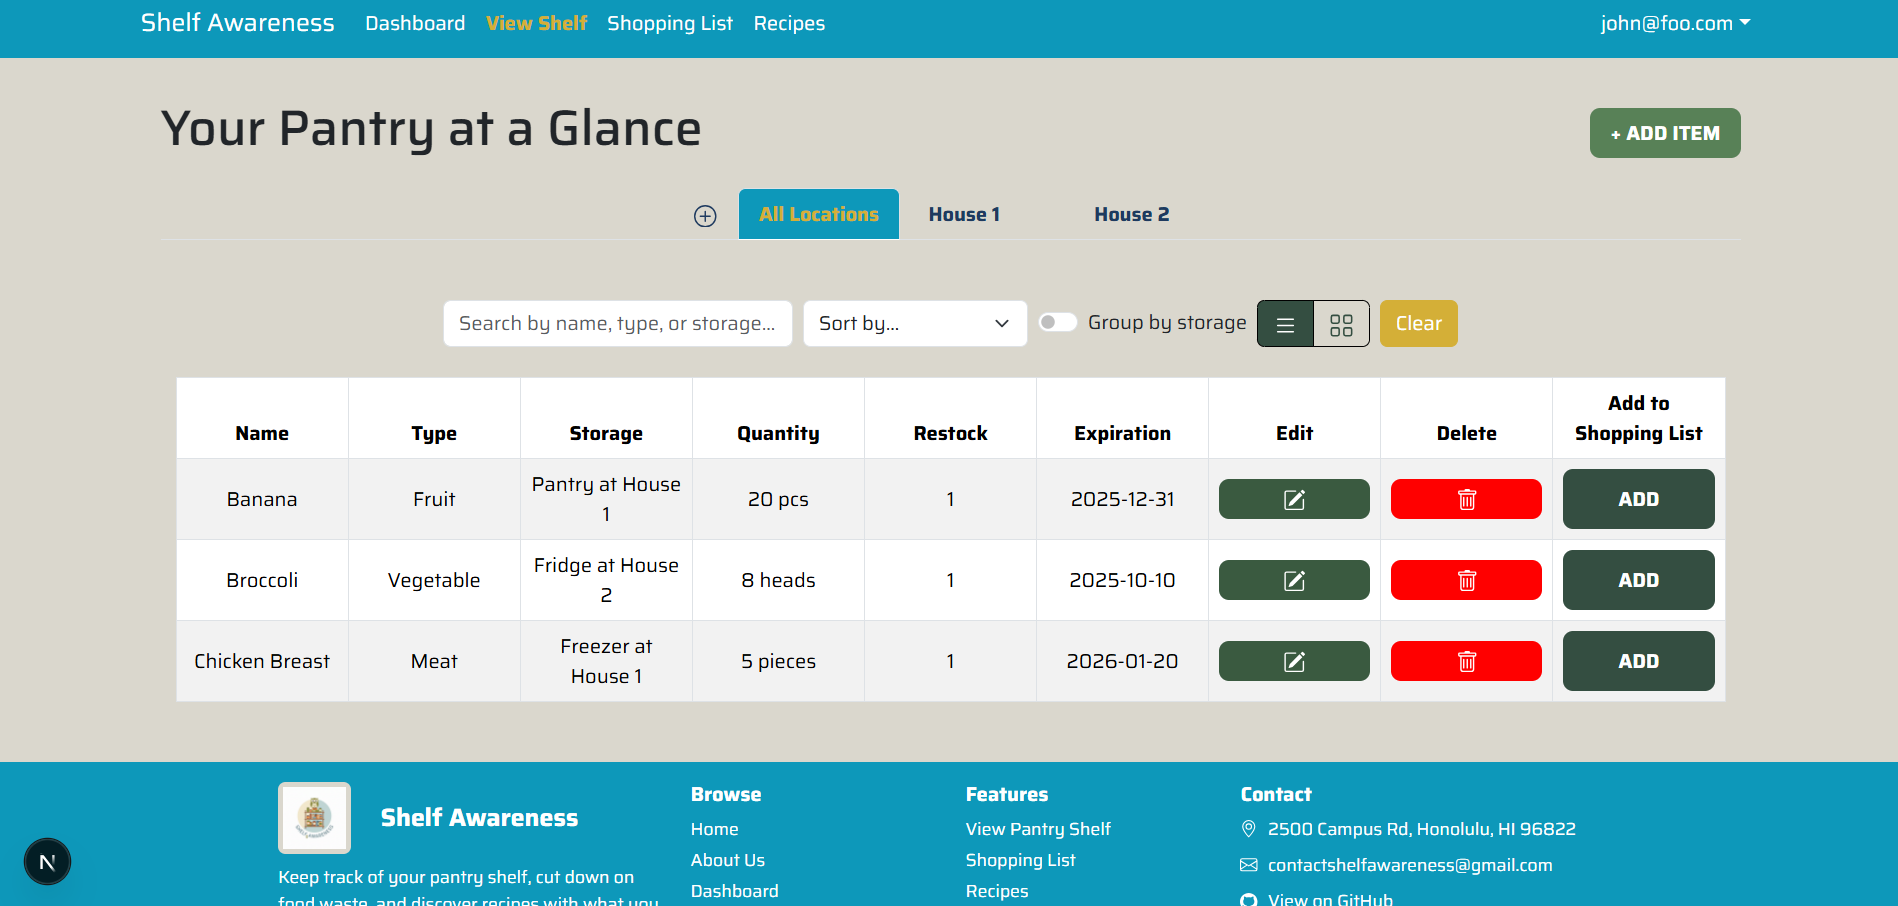The image size is (1898, 906).
Task: Open the sort options chevron
Action: pyautogui.click(x=1000, y=323)
